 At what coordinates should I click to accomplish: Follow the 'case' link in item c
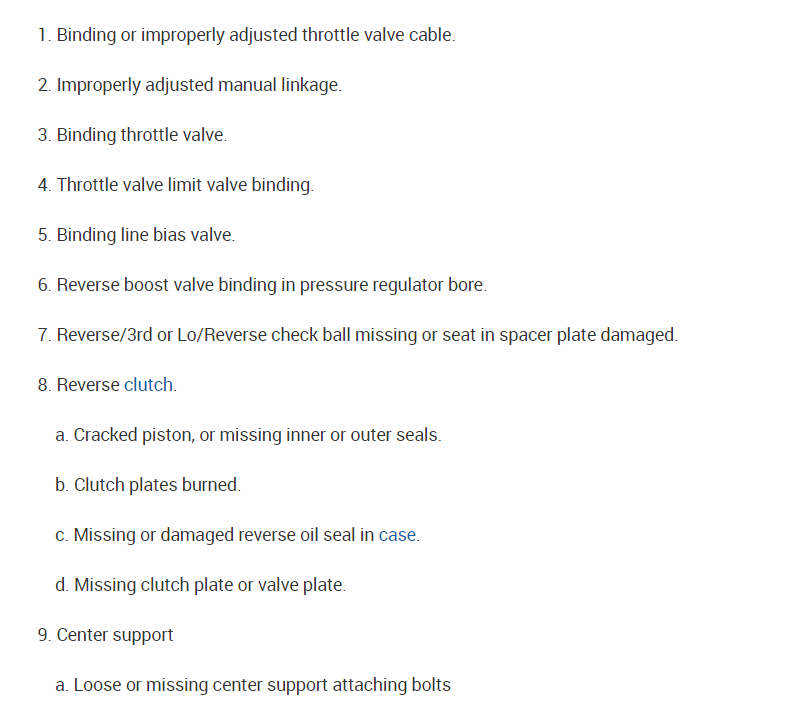(x=397, y=535)
